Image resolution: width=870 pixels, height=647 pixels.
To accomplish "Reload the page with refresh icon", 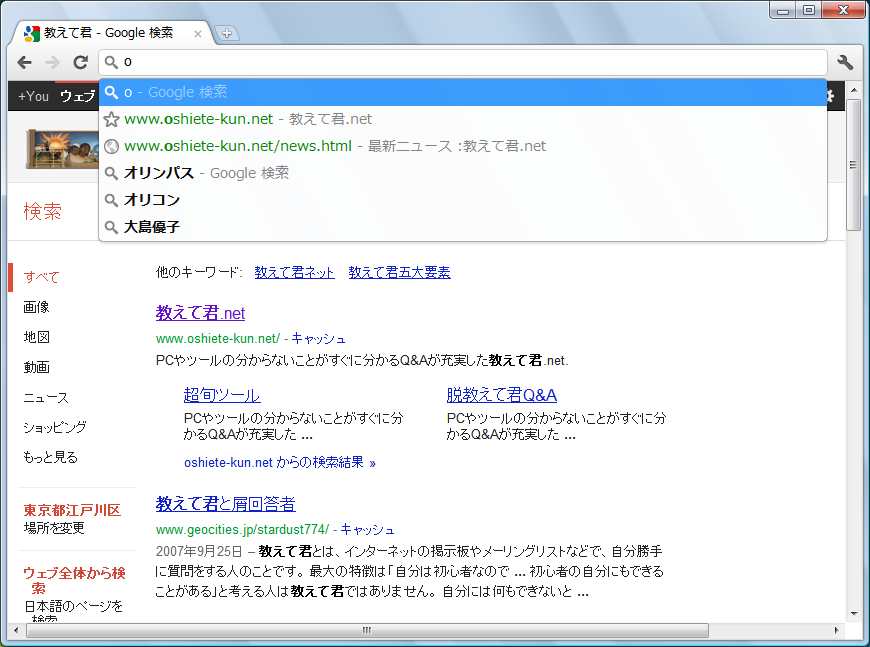I will click(81, 62).
